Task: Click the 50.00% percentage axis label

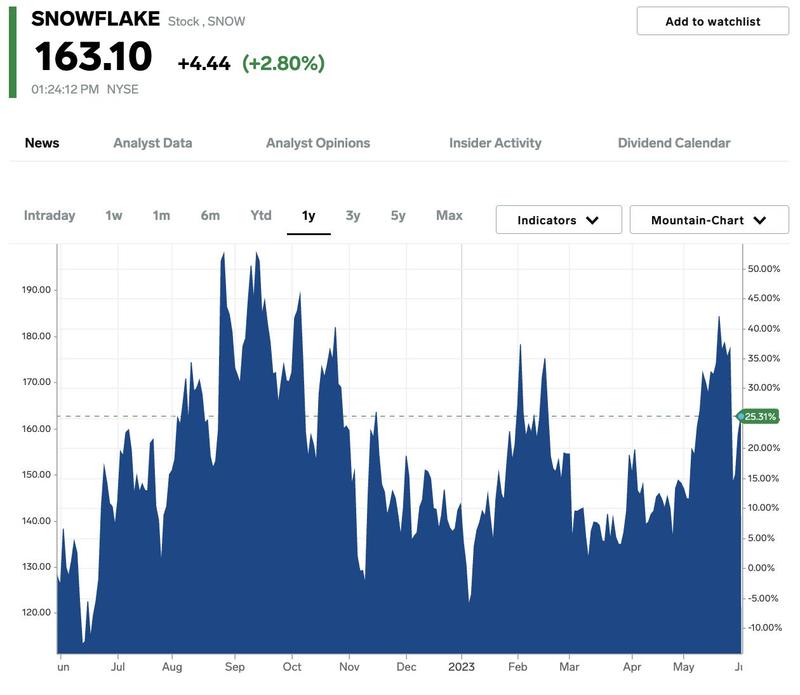Action: (x=764, y=269)
